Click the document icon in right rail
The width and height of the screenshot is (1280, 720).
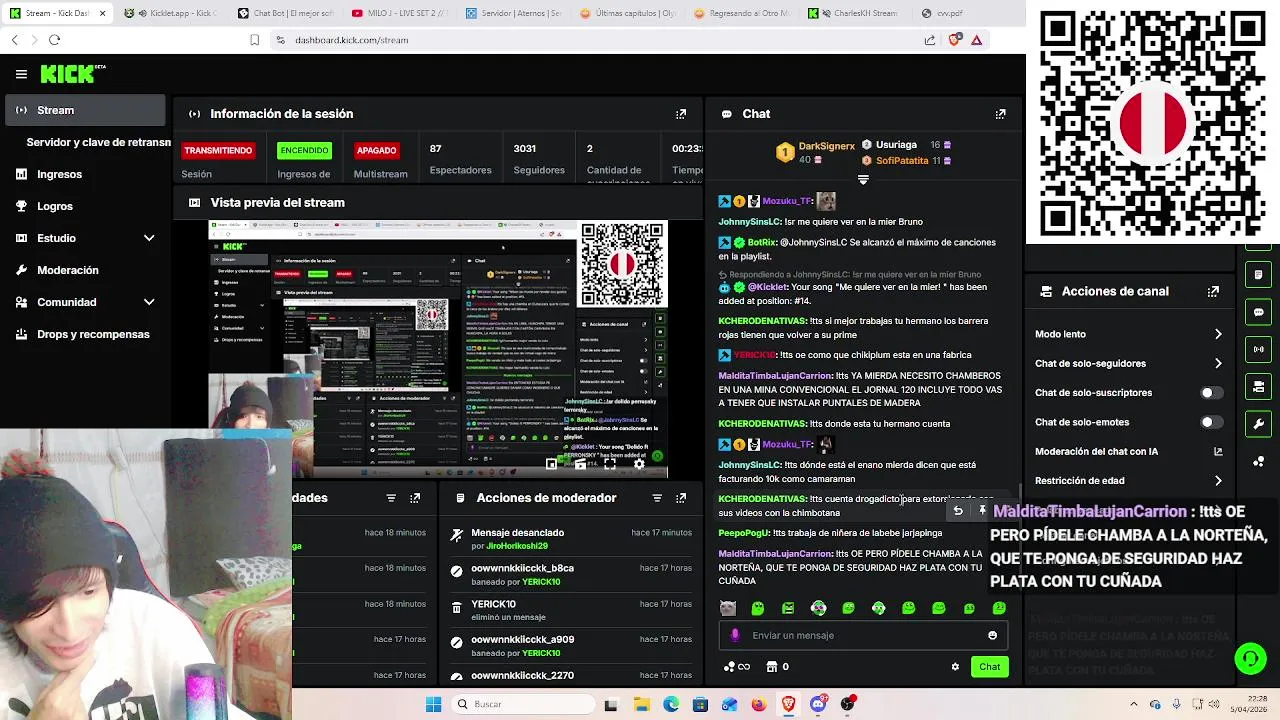[1259, 274]
